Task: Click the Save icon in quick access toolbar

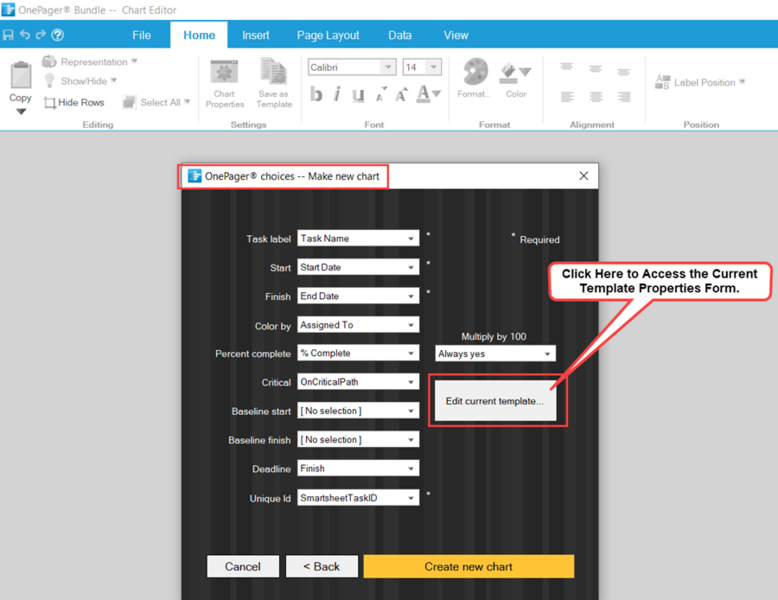Action: coord(8,35)
